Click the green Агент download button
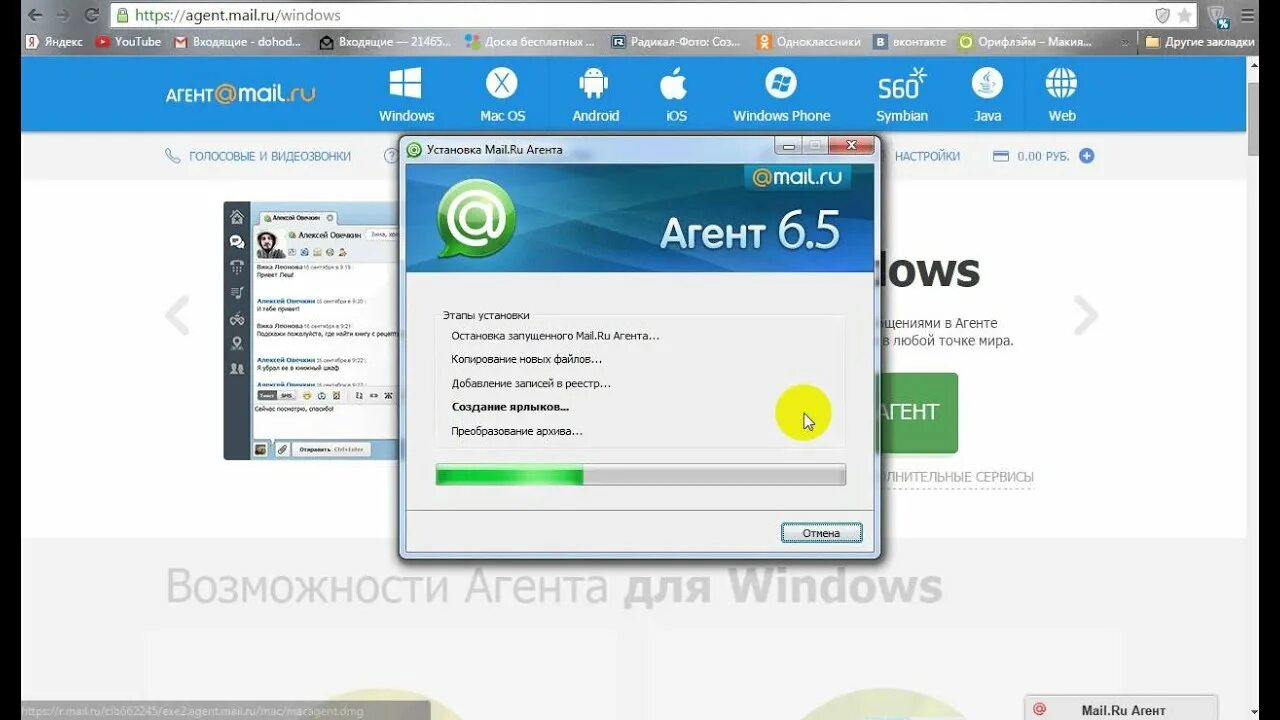 (x=918, y=412)
